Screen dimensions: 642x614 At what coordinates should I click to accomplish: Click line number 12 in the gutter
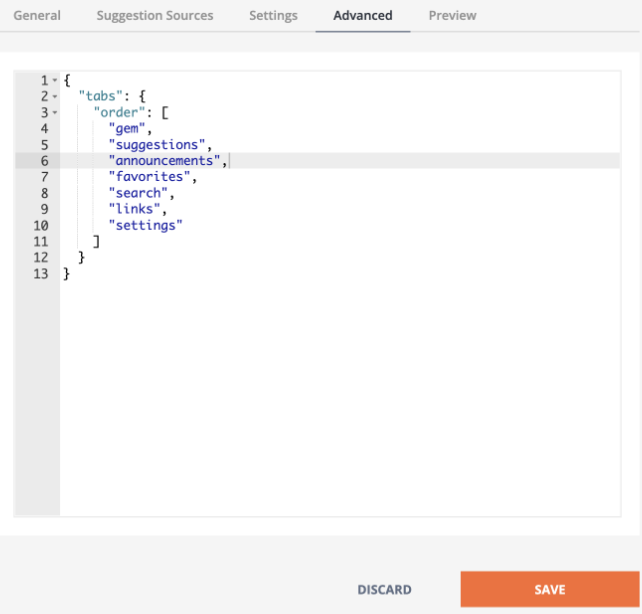point(41,257)
